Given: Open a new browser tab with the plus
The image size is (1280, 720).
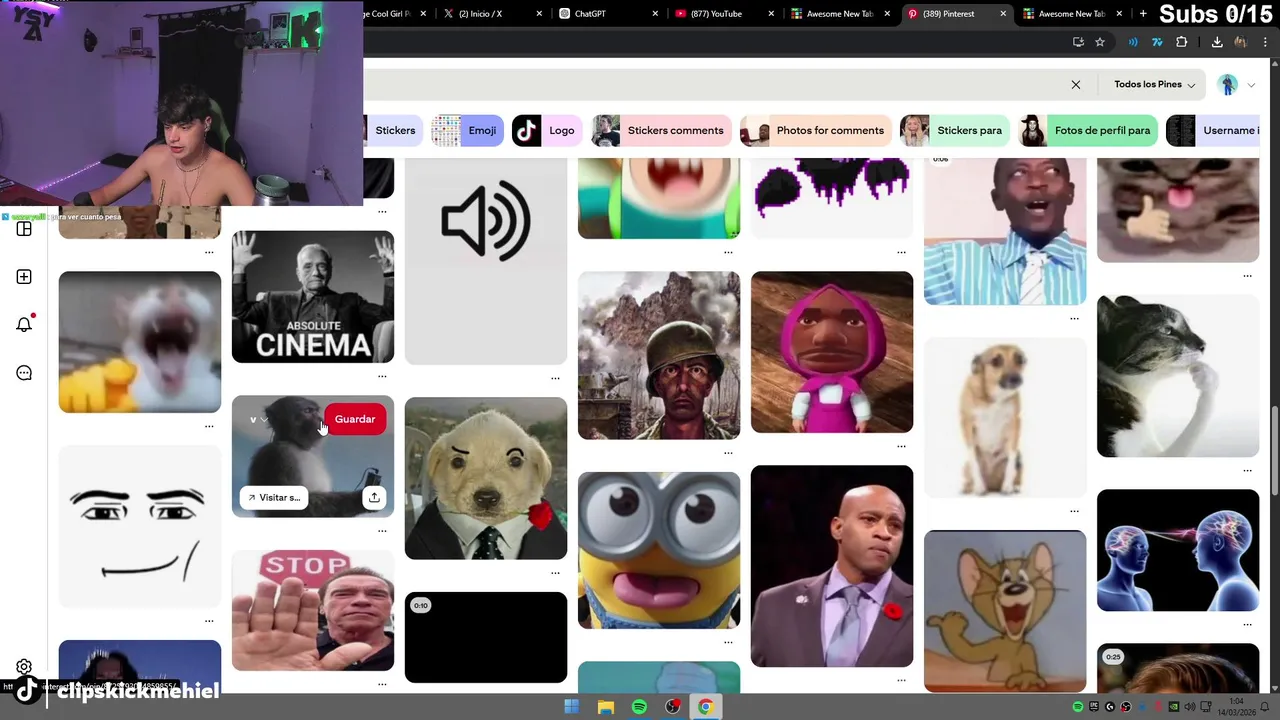Looking at the screenshot, I should 1143,14.
